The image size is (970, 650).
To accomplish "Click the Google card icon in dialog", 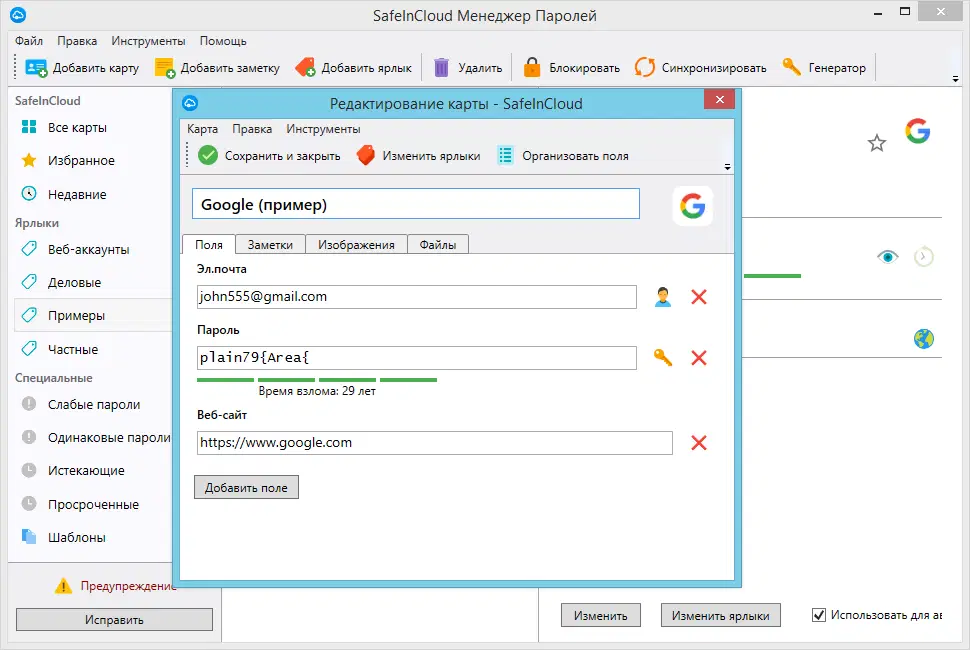I will click(x=692, y=206).
